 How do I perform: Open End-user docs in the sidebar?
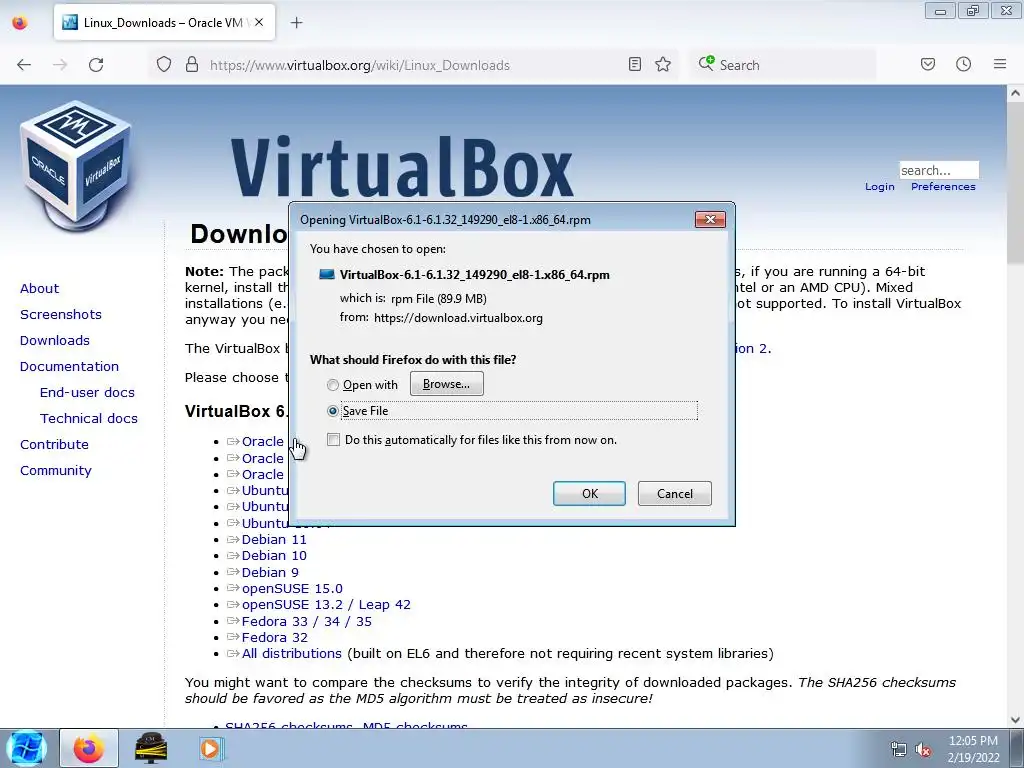tap(87, 392)
